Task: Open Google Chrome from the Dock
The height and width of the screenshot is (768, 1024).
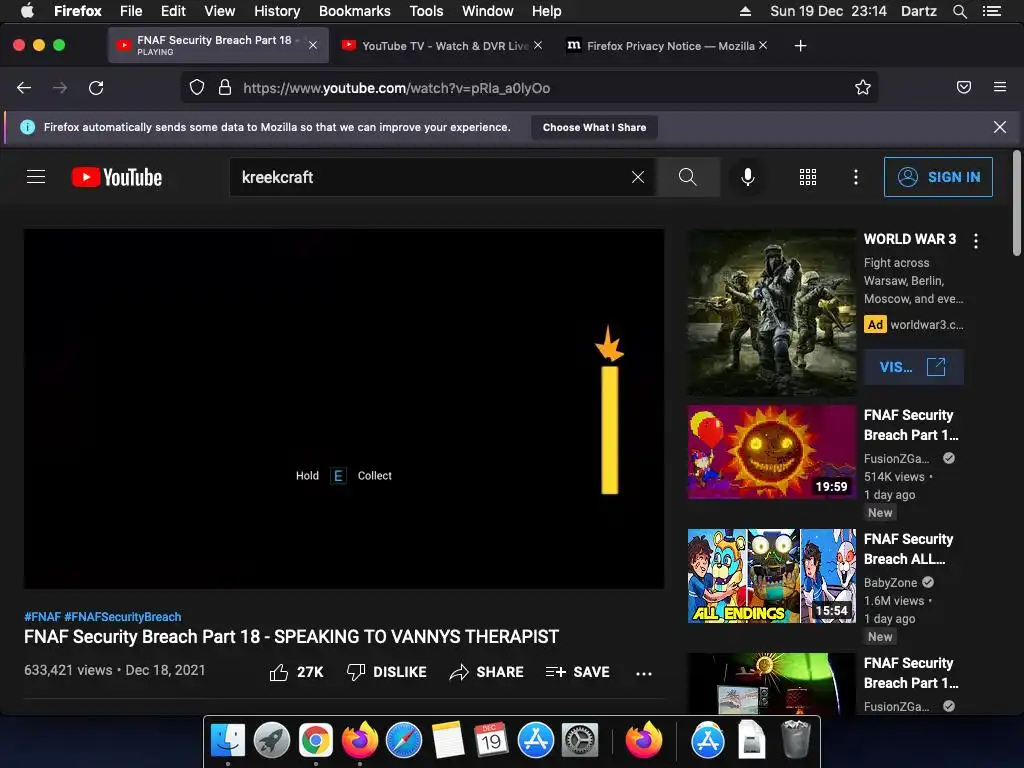Action: click(x=315, y=740)
